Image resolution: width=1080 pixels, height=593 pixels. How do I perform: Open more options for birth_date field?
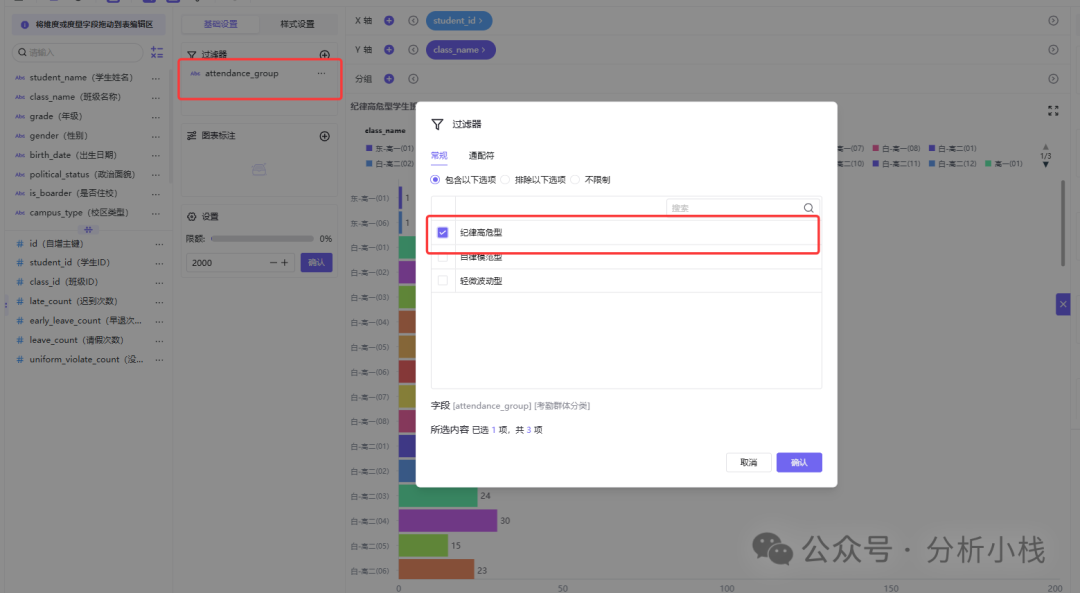(156, 155)
